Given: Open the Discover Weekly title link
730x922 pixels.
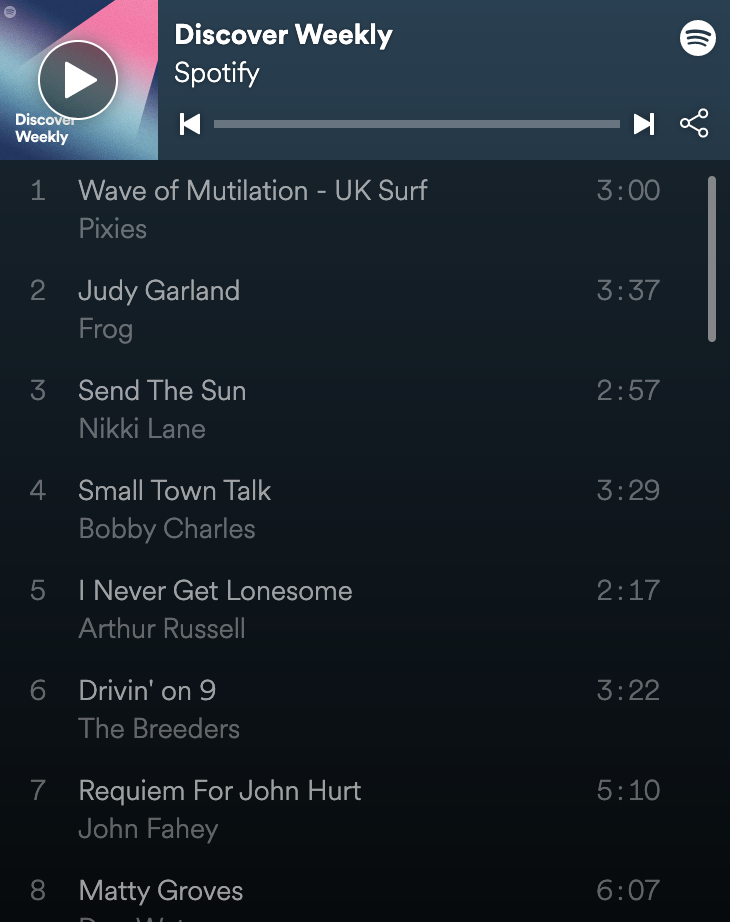Looking at the screenshot, I should pos(284,35).
